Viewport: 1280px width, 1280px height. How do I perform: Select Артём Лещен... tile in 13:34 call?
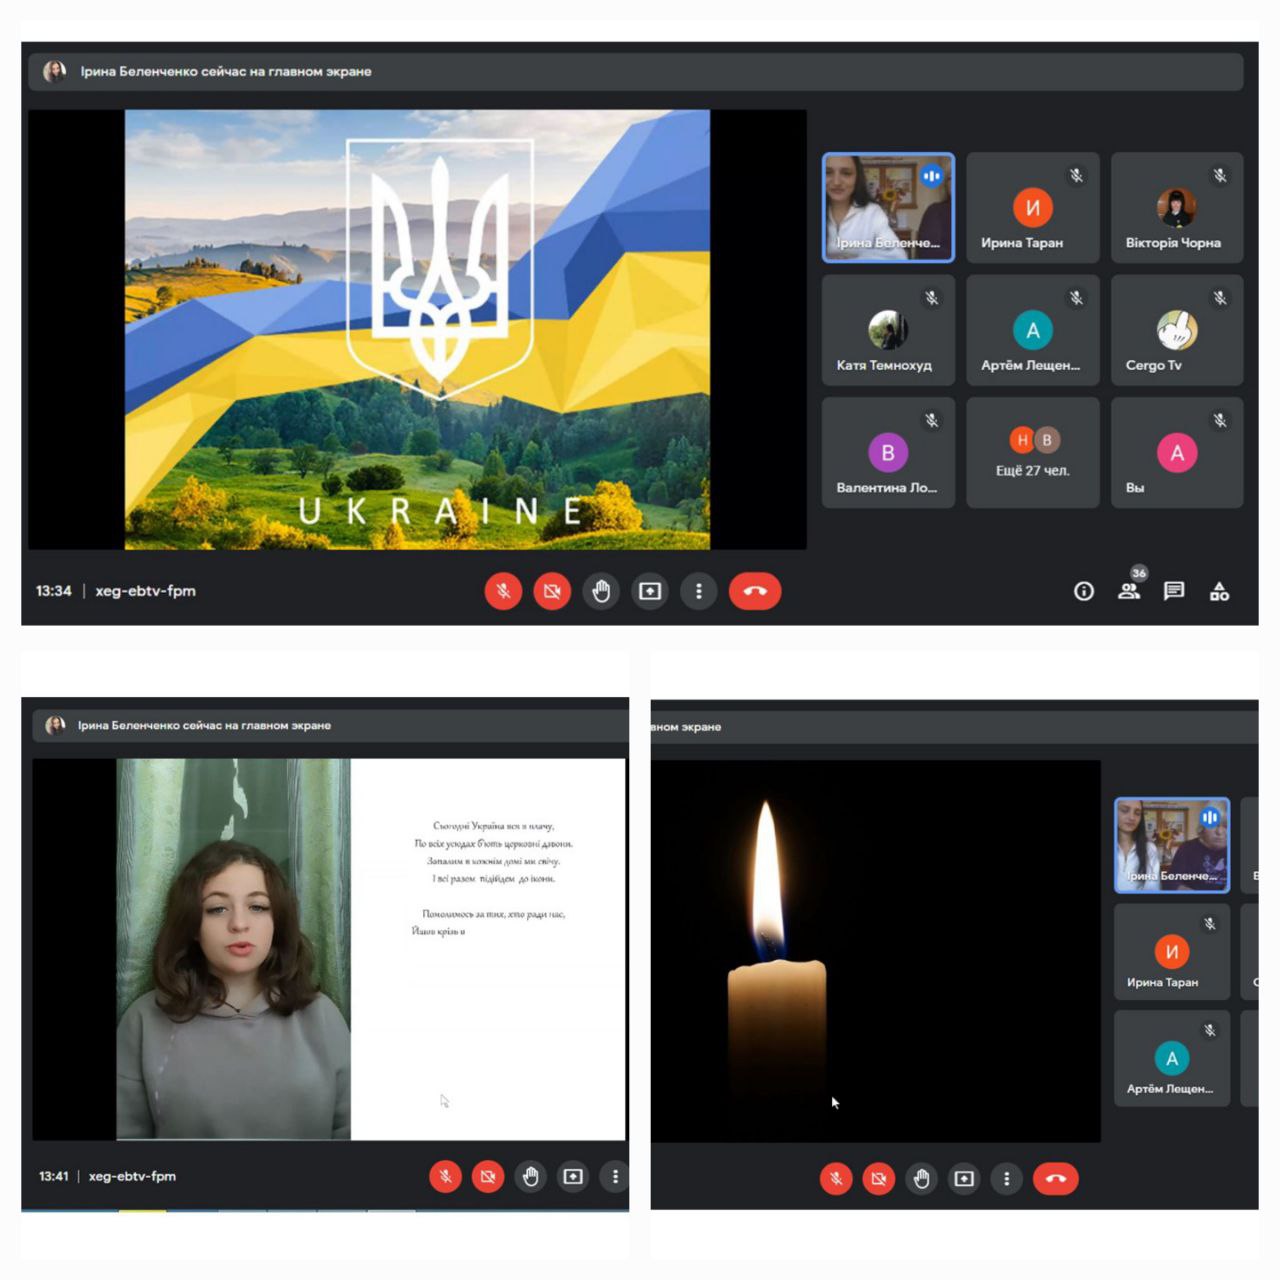pos(1033,331)
